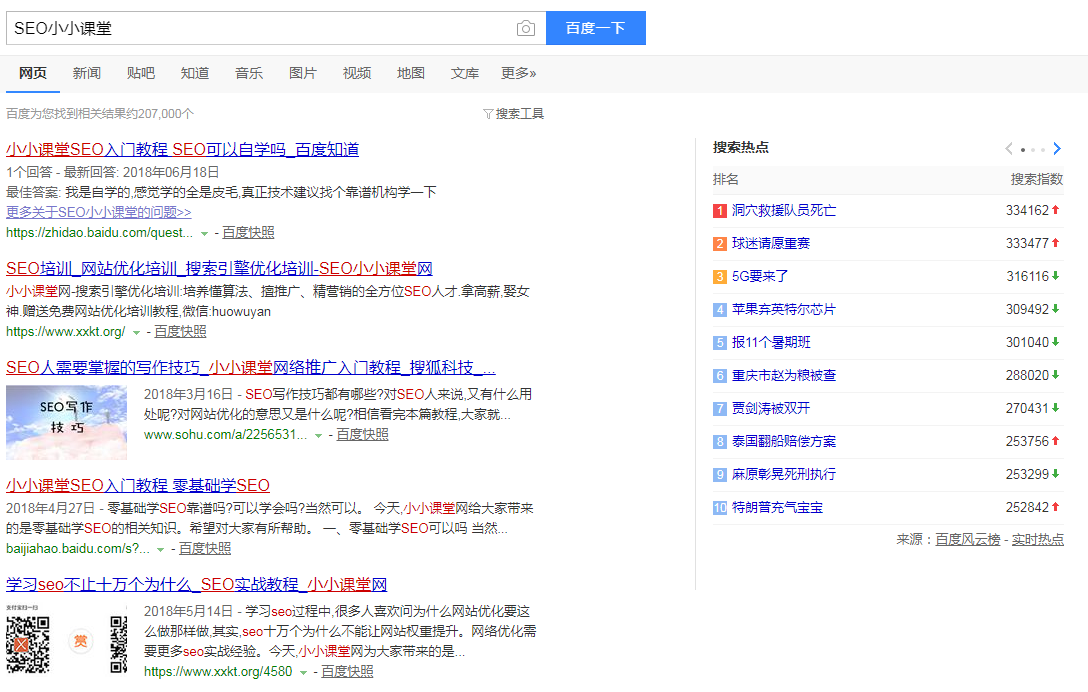
Task: Click the rank 2 badge icon
Action: [x=720, y=244]
